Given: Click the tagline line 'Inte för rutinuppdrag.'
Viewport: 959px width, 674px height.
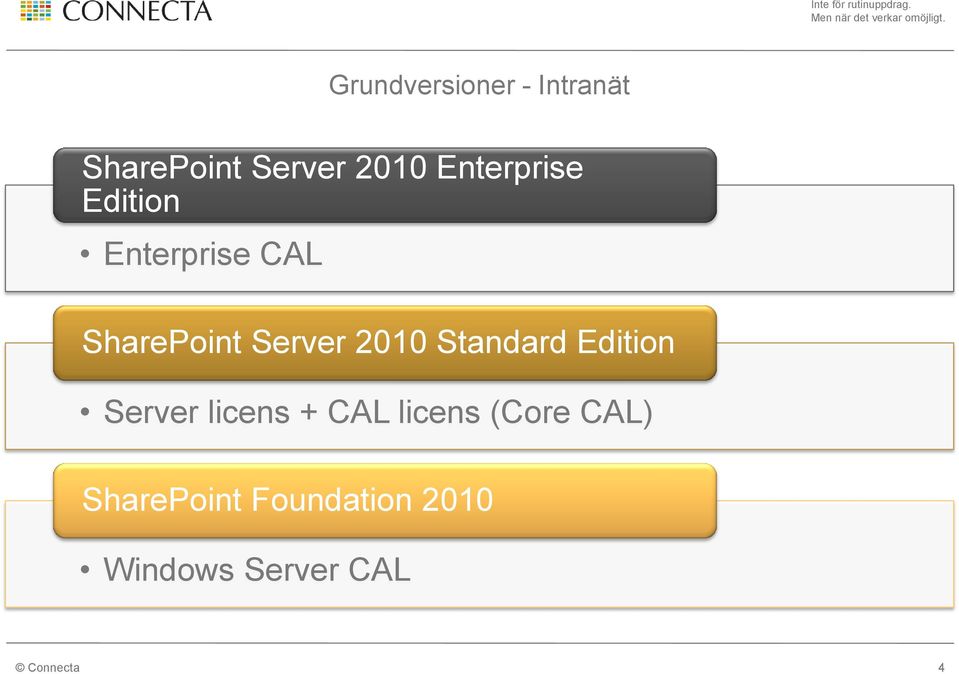Looking at the screenshot, I should [x=861, y=5].
